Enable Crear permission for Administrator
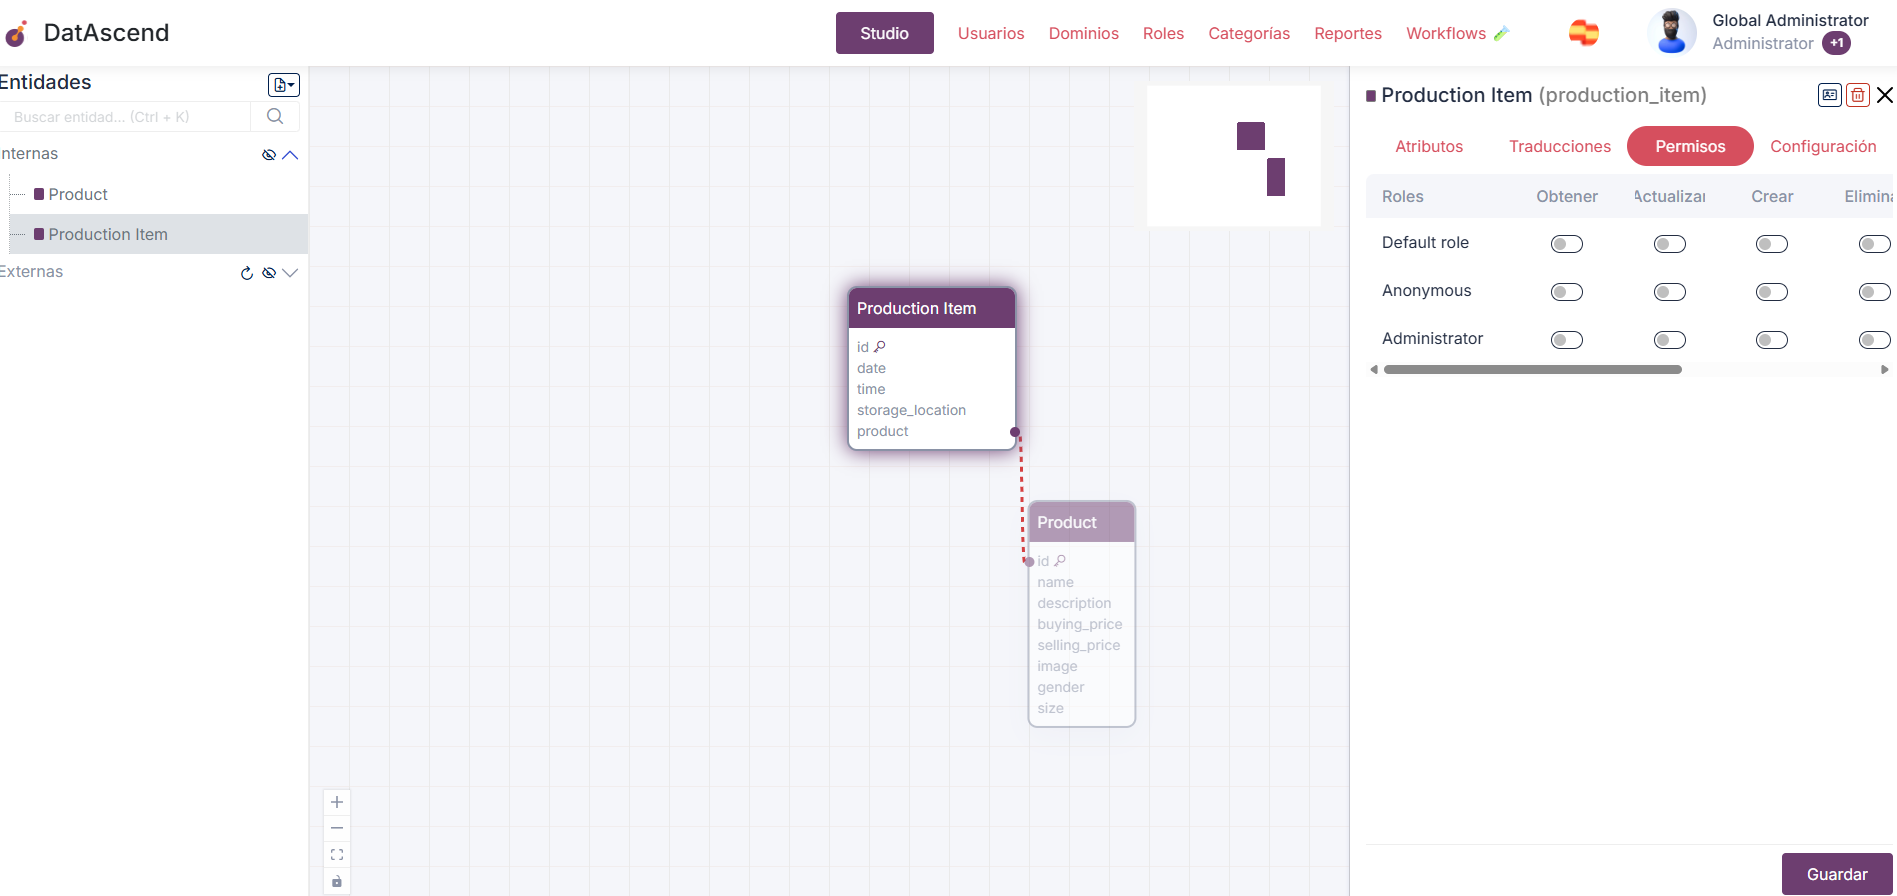The image size is (1897, 896). pos(1771,340)
